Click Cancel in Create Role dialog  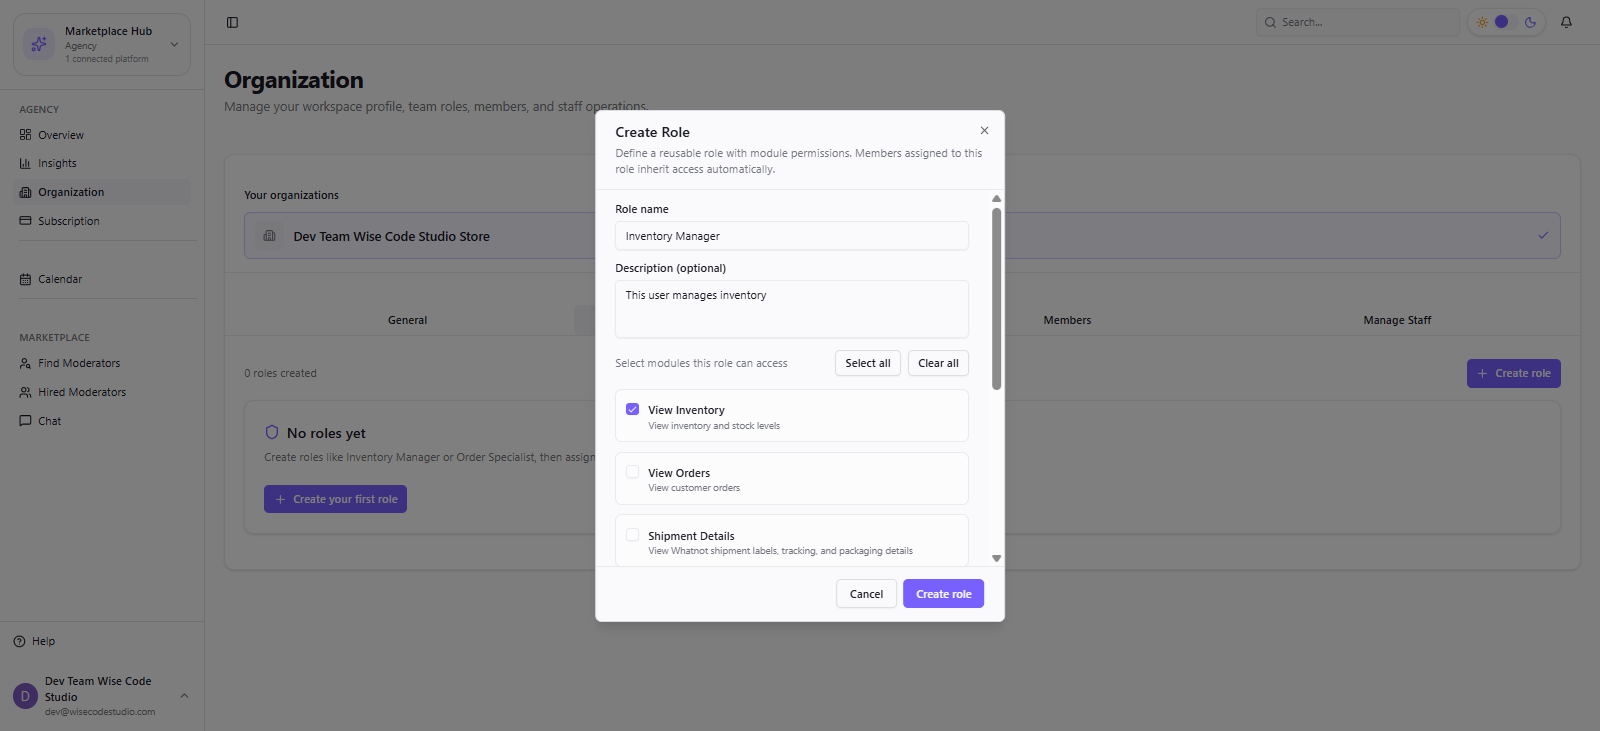(866, 594)
